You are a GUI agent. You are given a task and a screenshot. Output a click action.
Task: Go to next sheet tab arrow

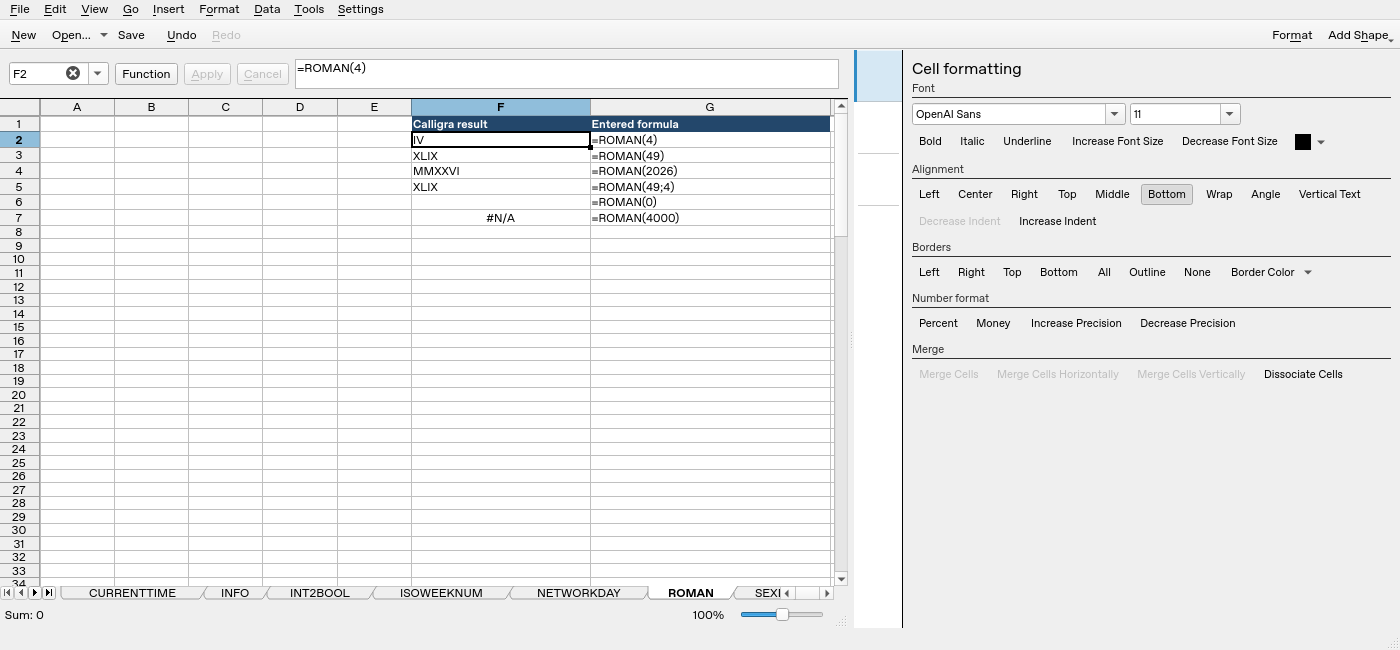pyautogui.click(x=35, y=593)
